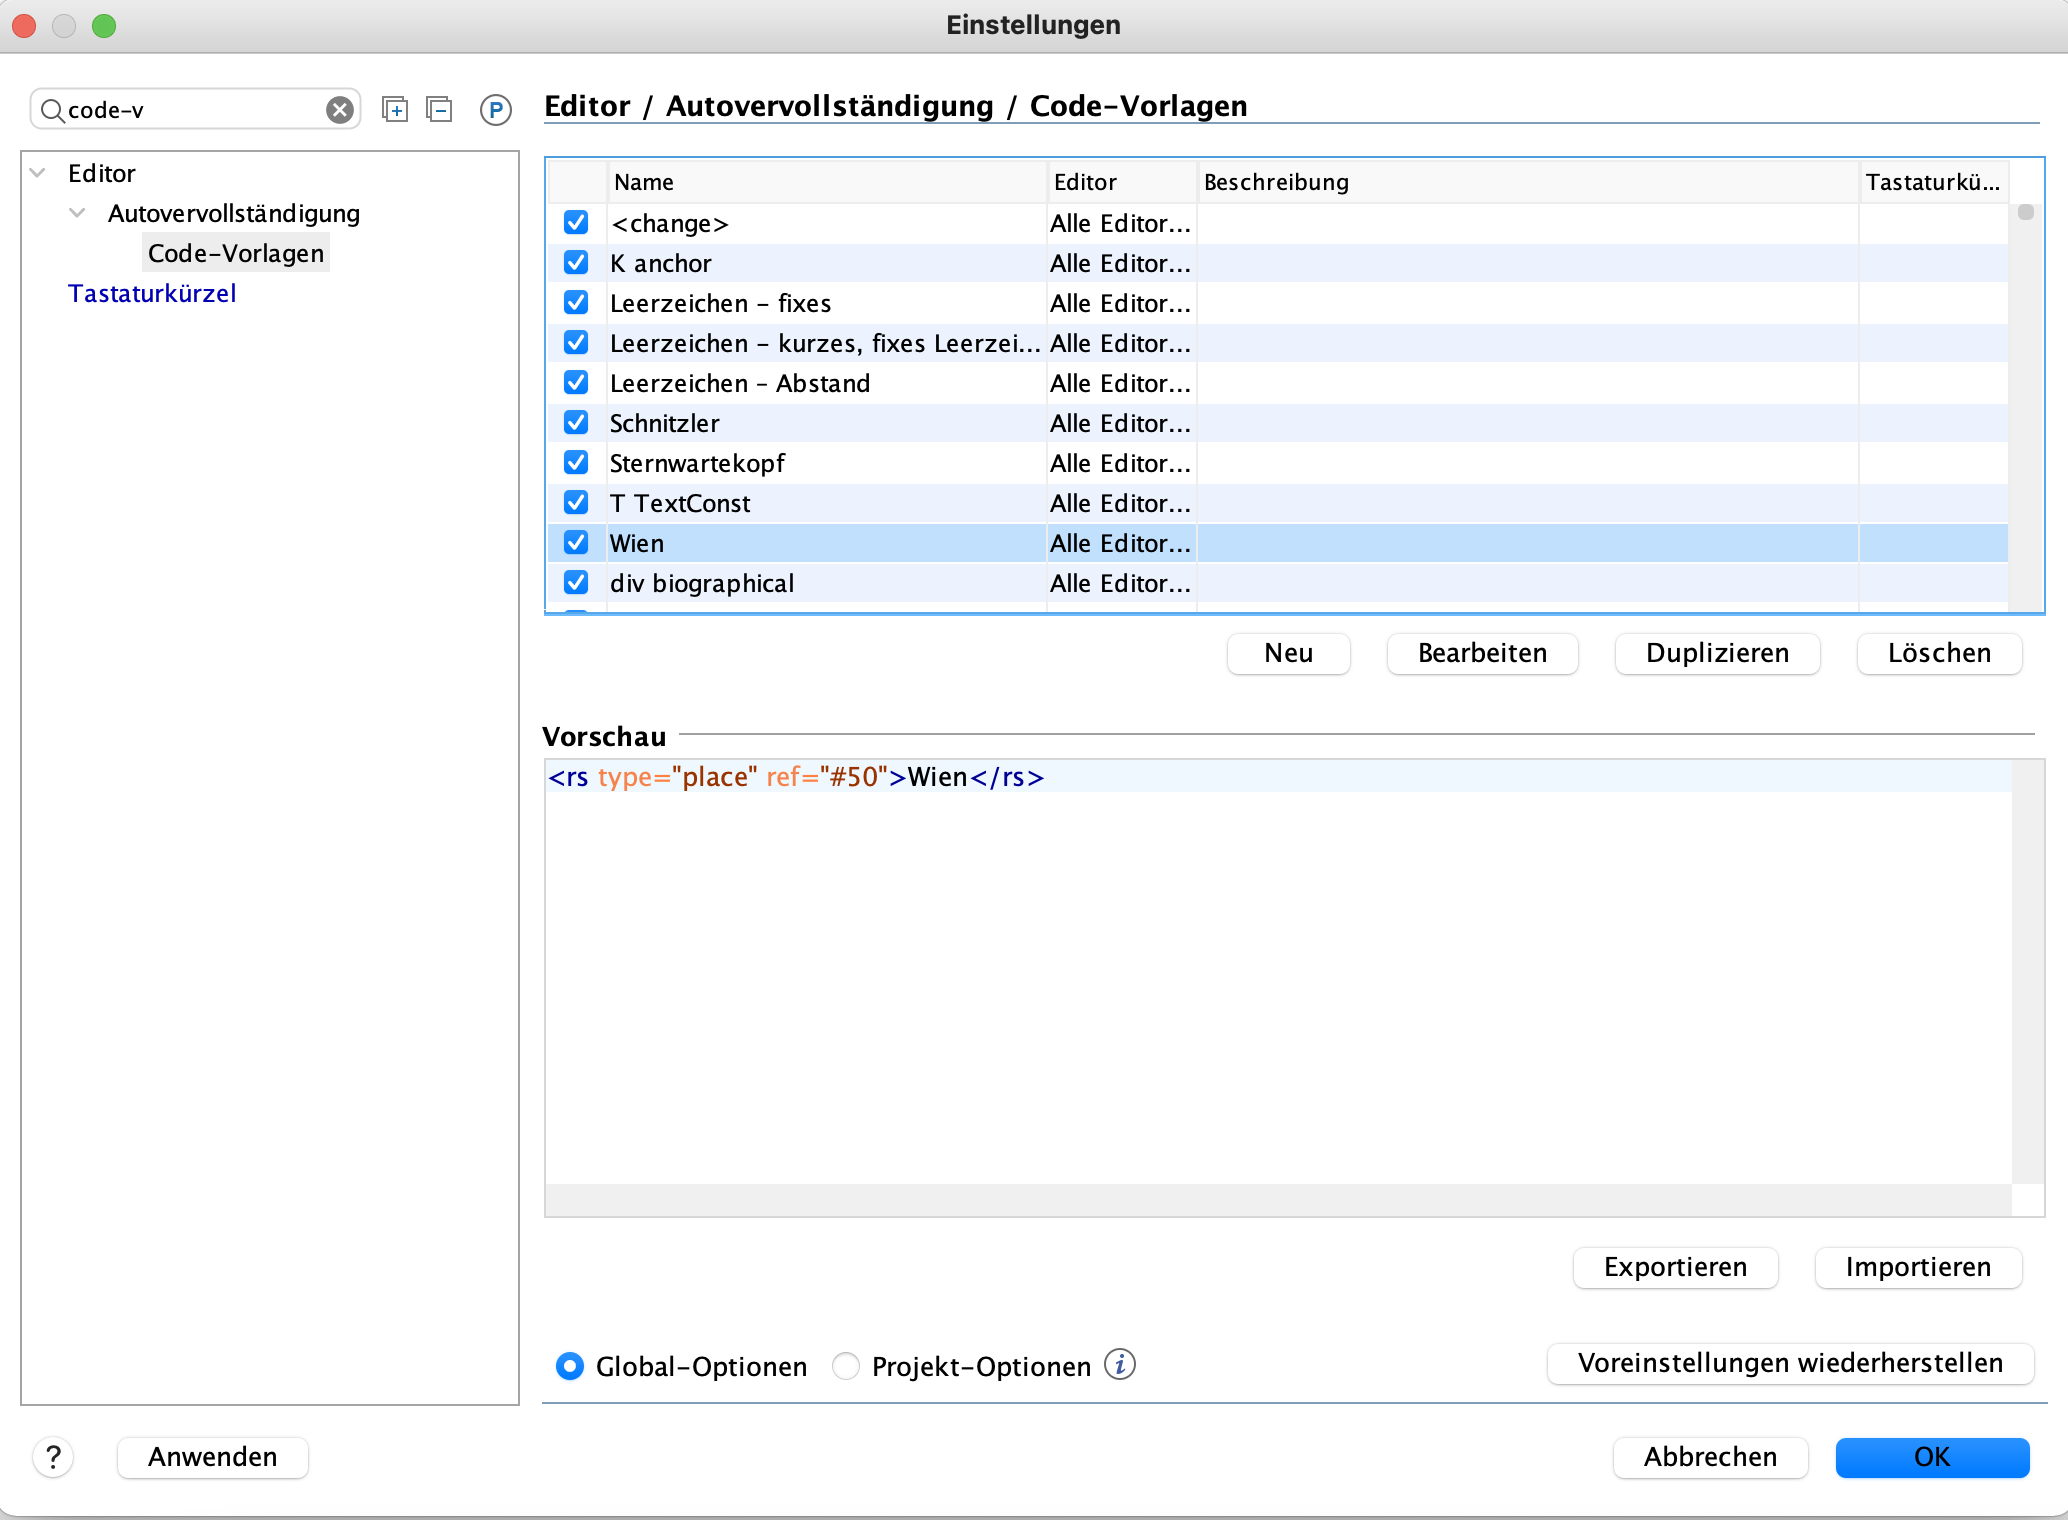Click the Löschen button

1940,653
